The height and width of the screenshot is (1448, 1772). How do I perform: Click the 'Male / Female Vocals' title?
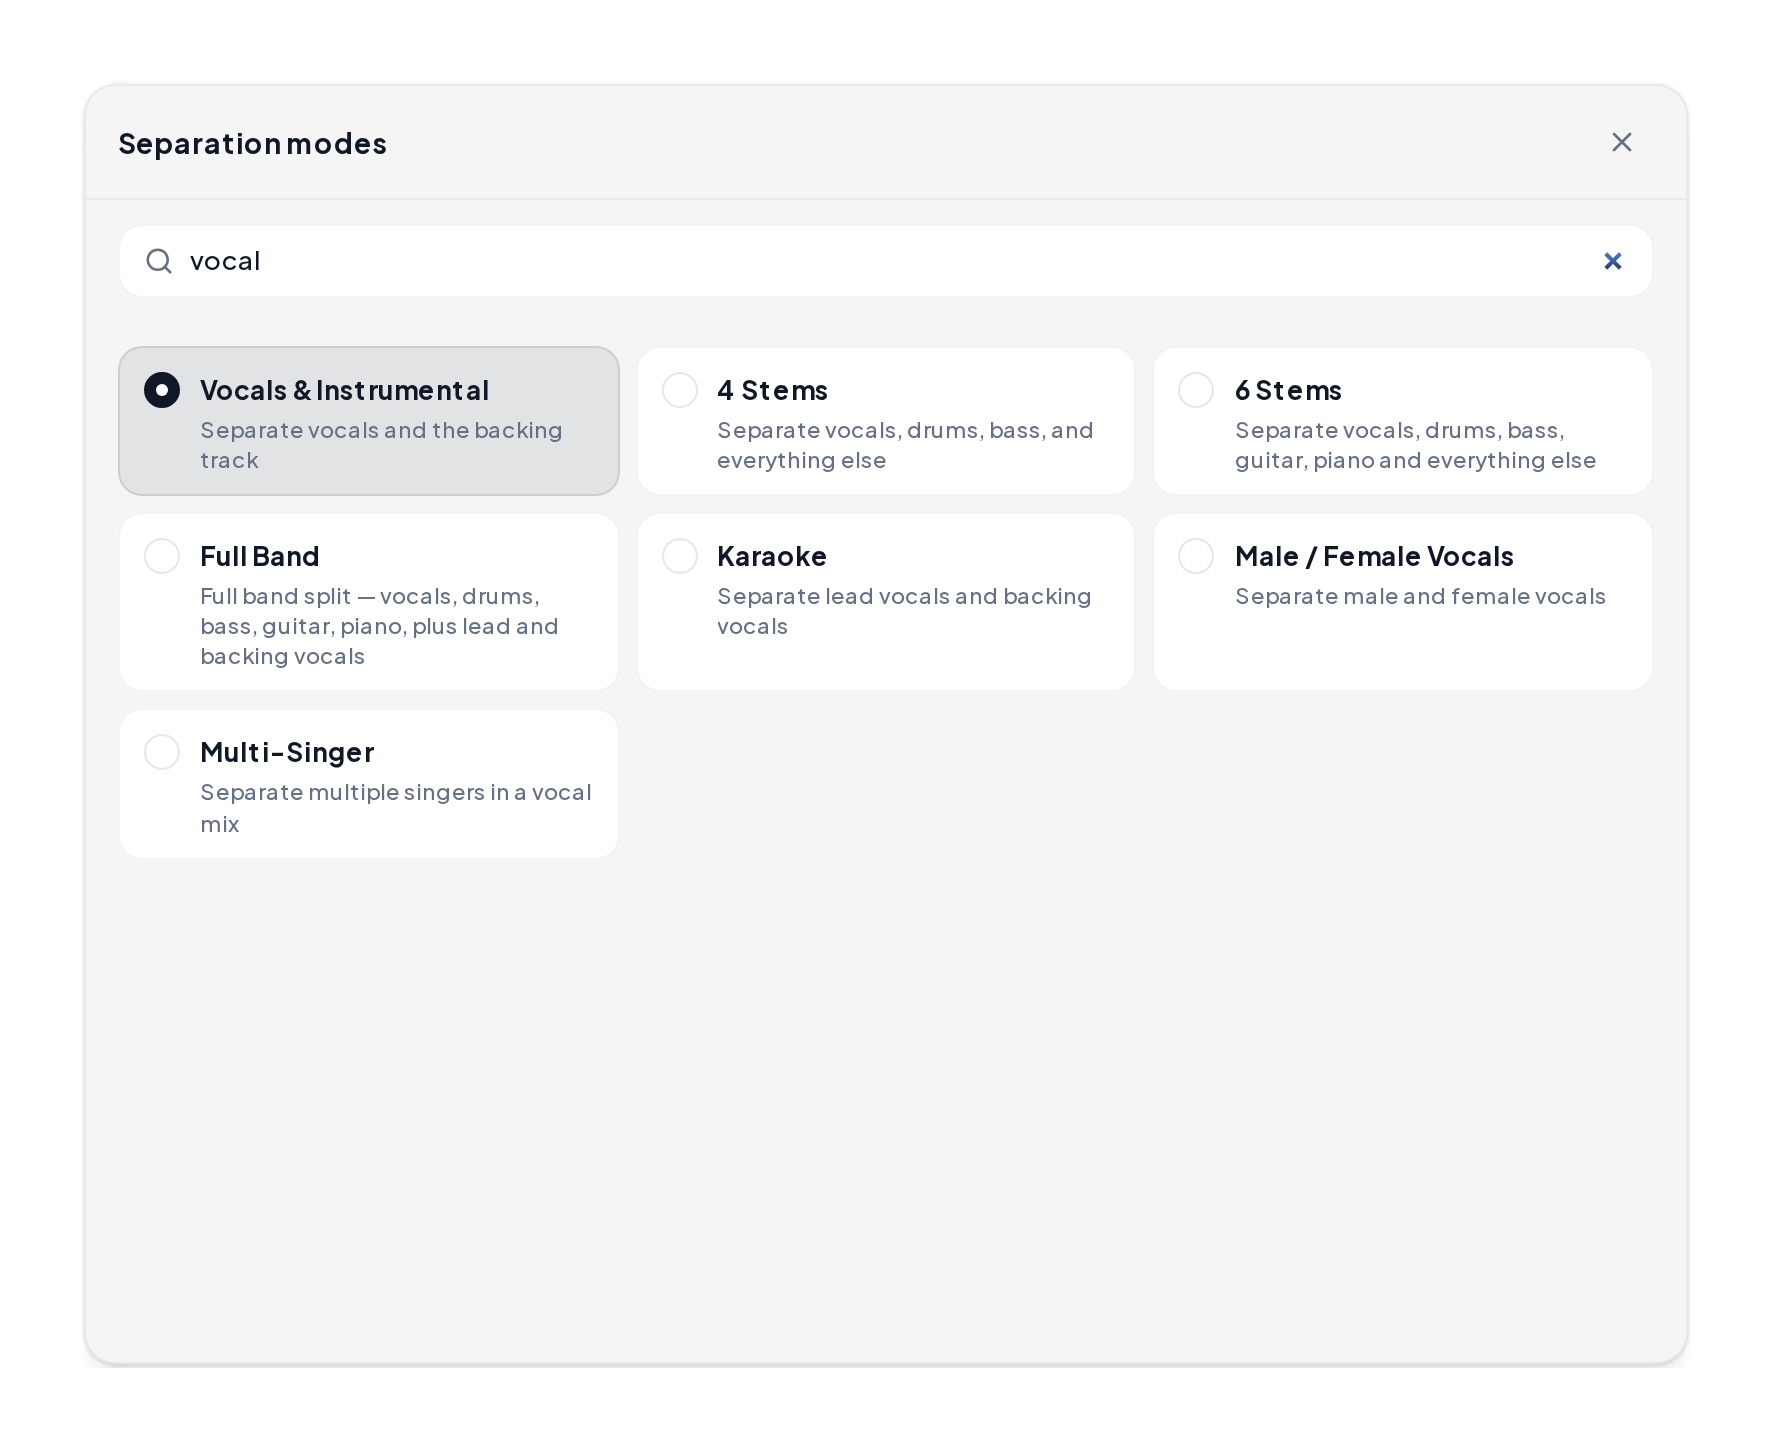pos(1374,556)
